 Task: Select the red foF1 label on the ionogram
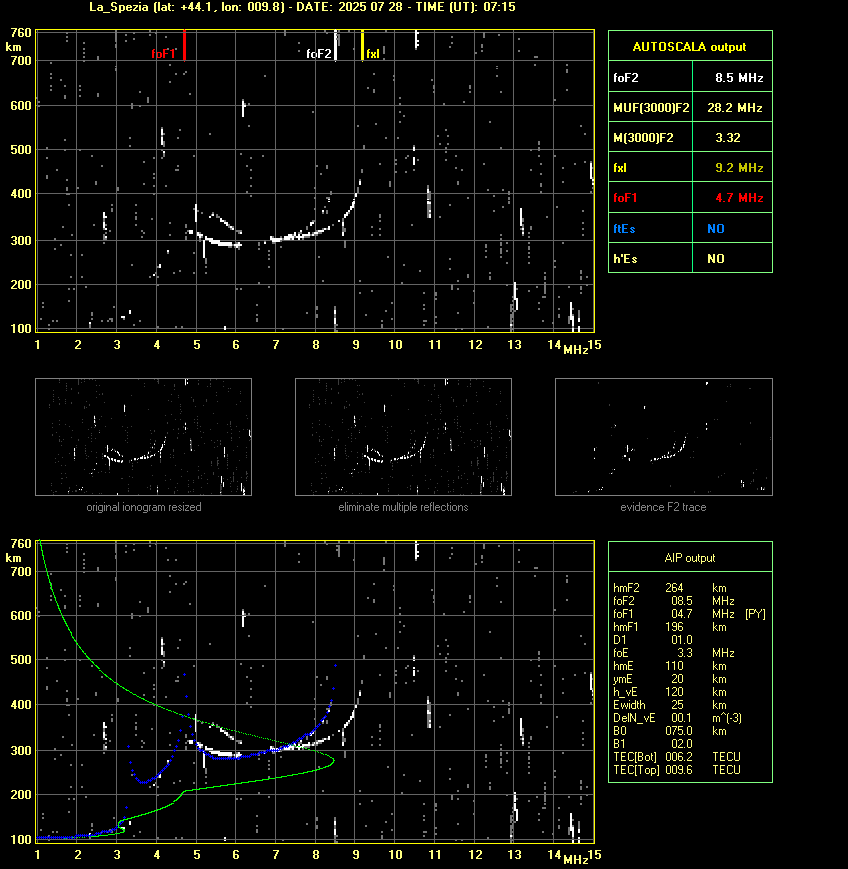click(163, 54)
